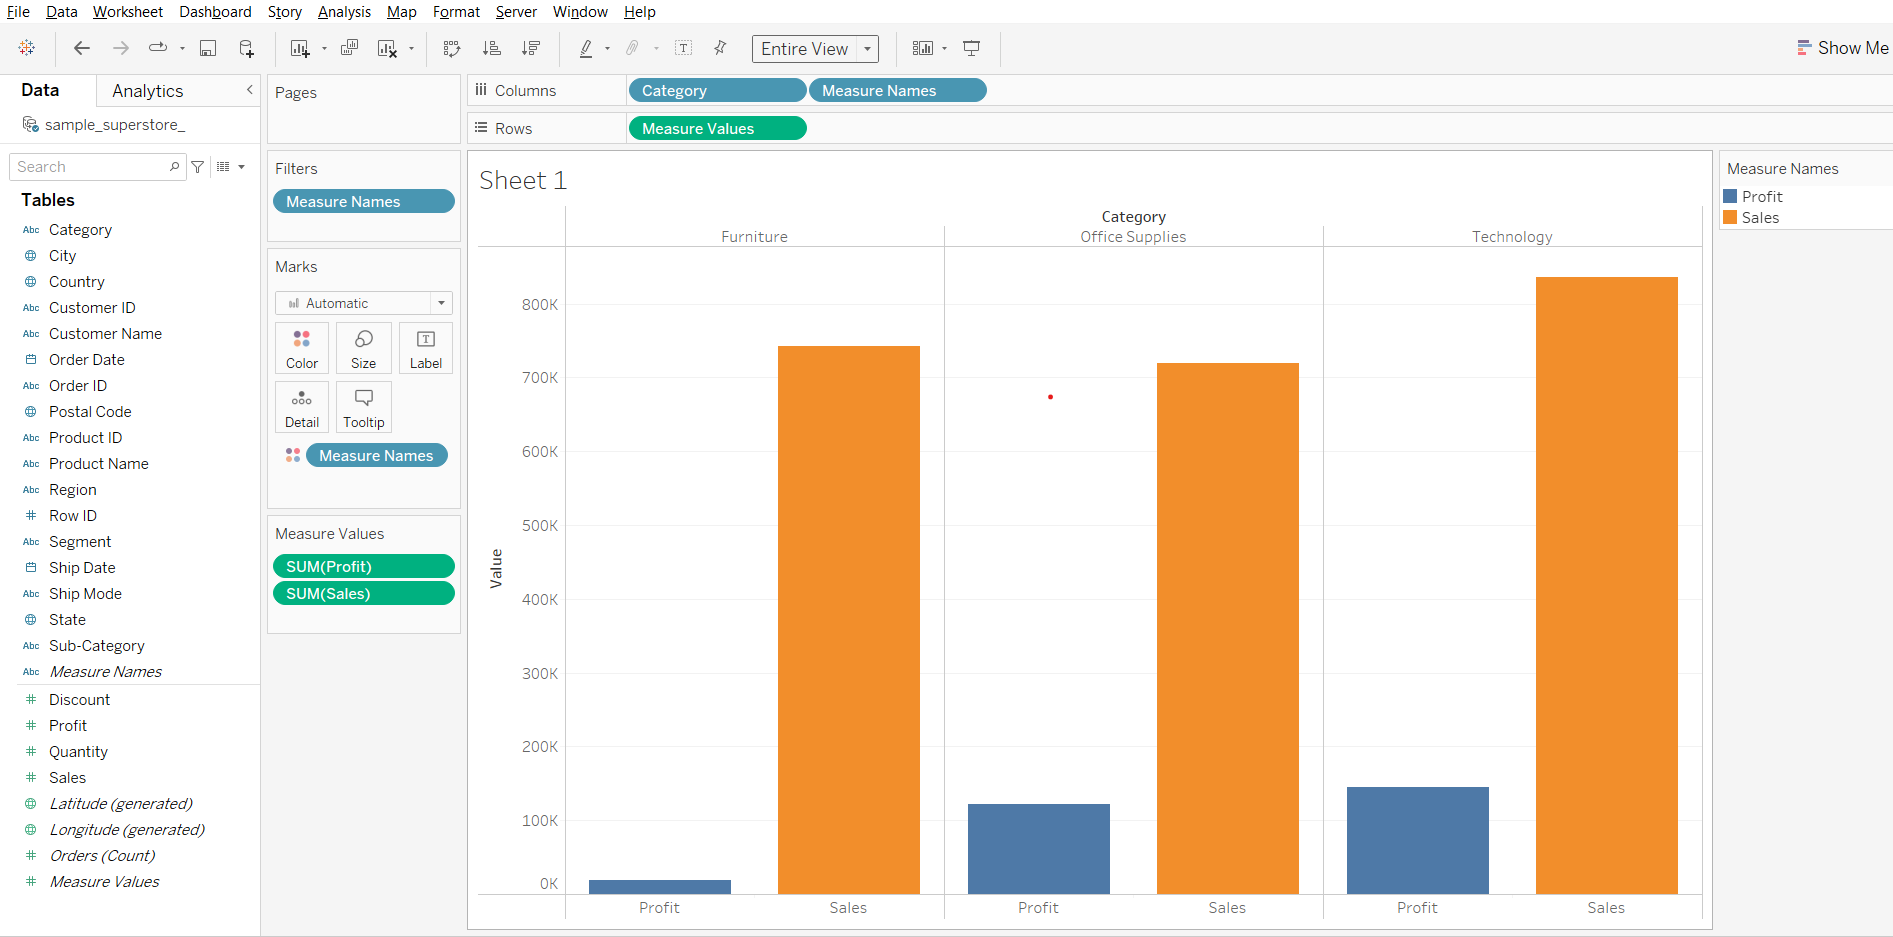This screenshot has width=1893, height=937.
Task: Click the Color button in Marks card
Action: pyautogui.click(x=302, y=348)
